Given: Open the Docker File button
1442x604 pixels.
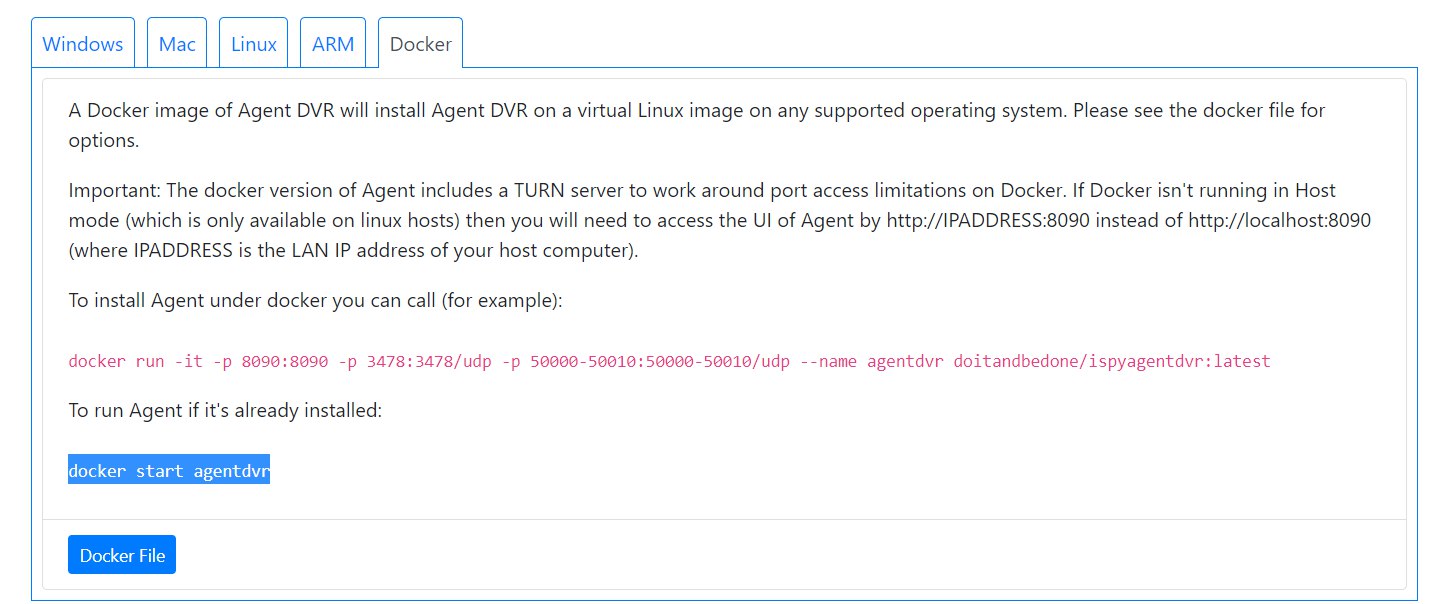Looking at the screenshot, I should tap(122, 555).
